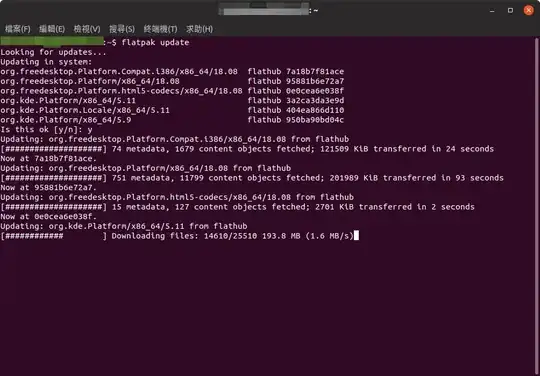The image size is (540, 376).
Task: Click the hash 7a18b7f81ace in the update list
Action: 315,71
